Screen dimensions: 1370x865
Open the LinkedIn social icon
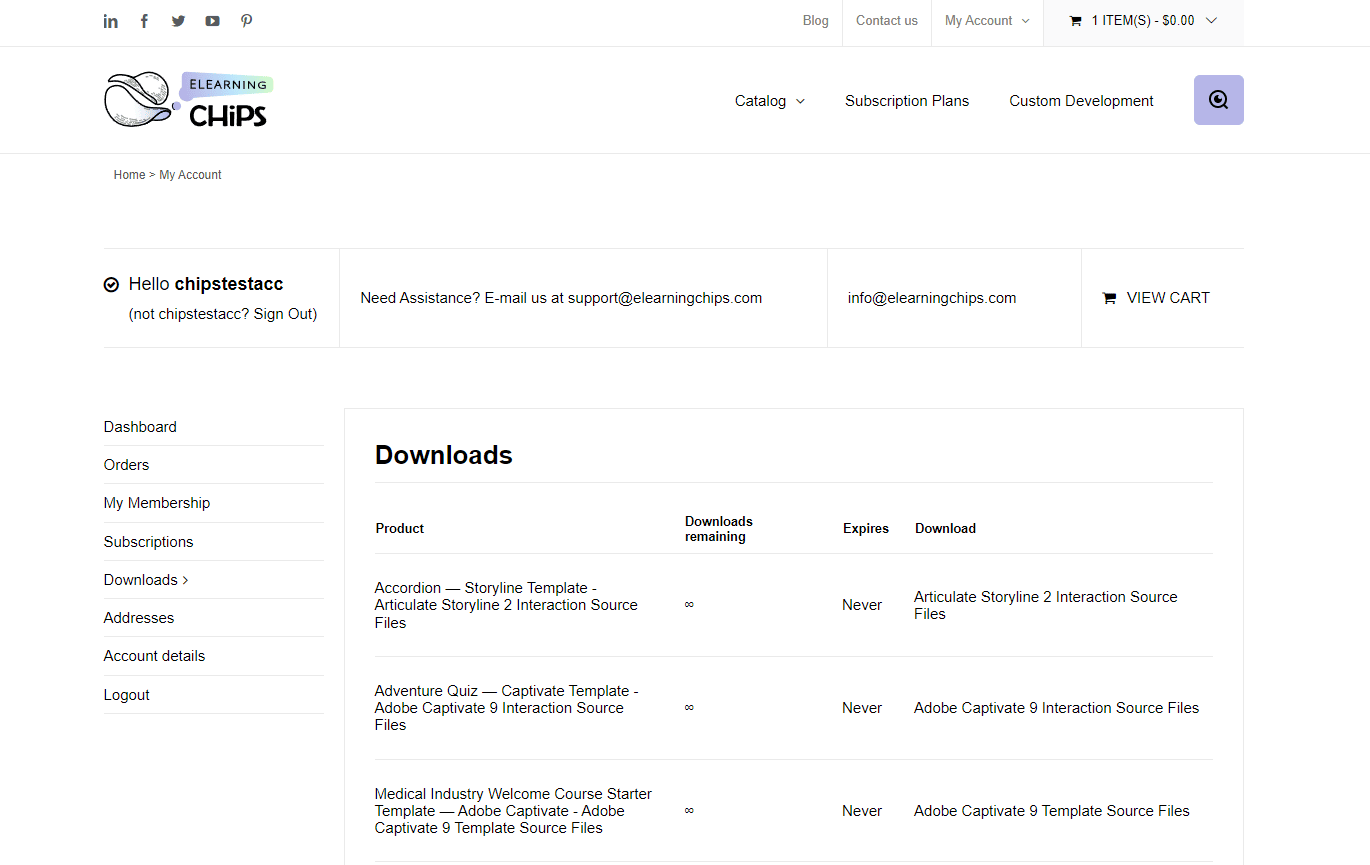(x=111, y=21)
